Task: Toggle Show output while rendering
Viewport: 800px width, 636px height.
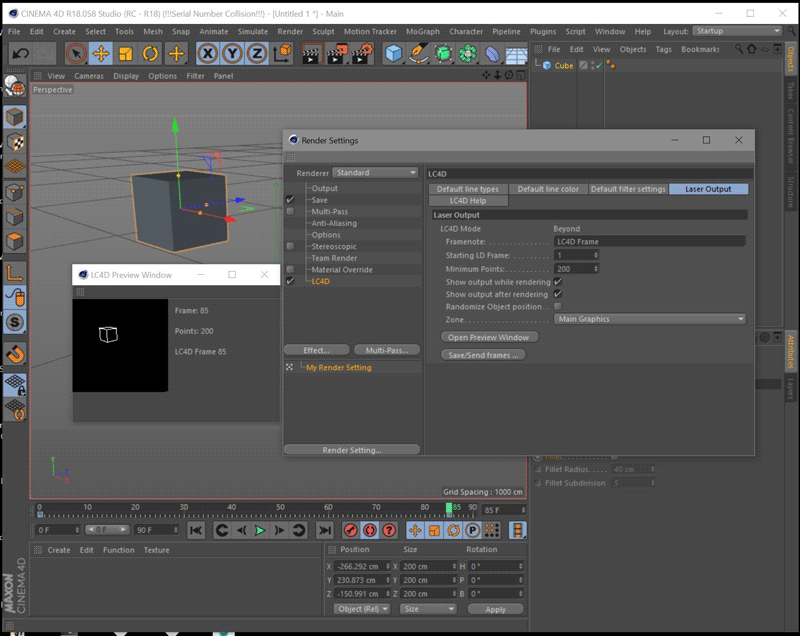Action: pos(558,282)
